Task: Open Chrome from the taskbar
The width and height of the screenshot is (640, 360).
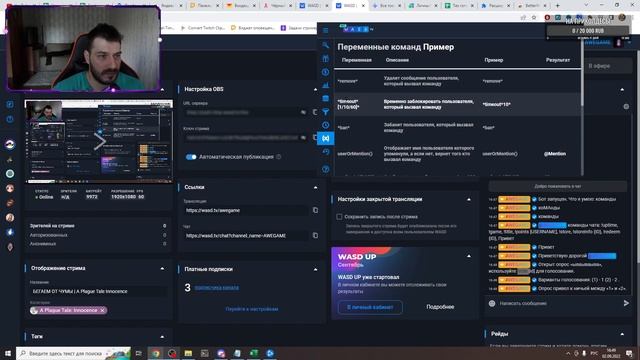Action: tap(156, 353)
